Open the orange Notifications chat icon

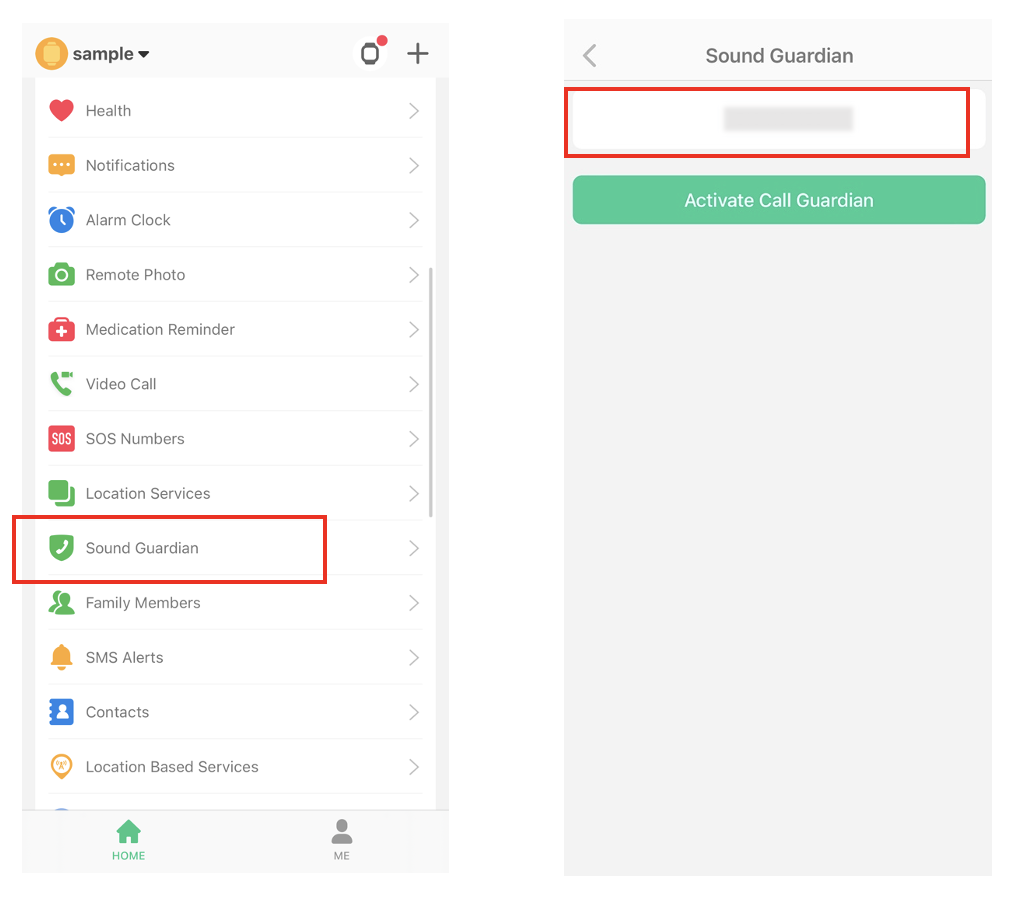pos(62,165)
